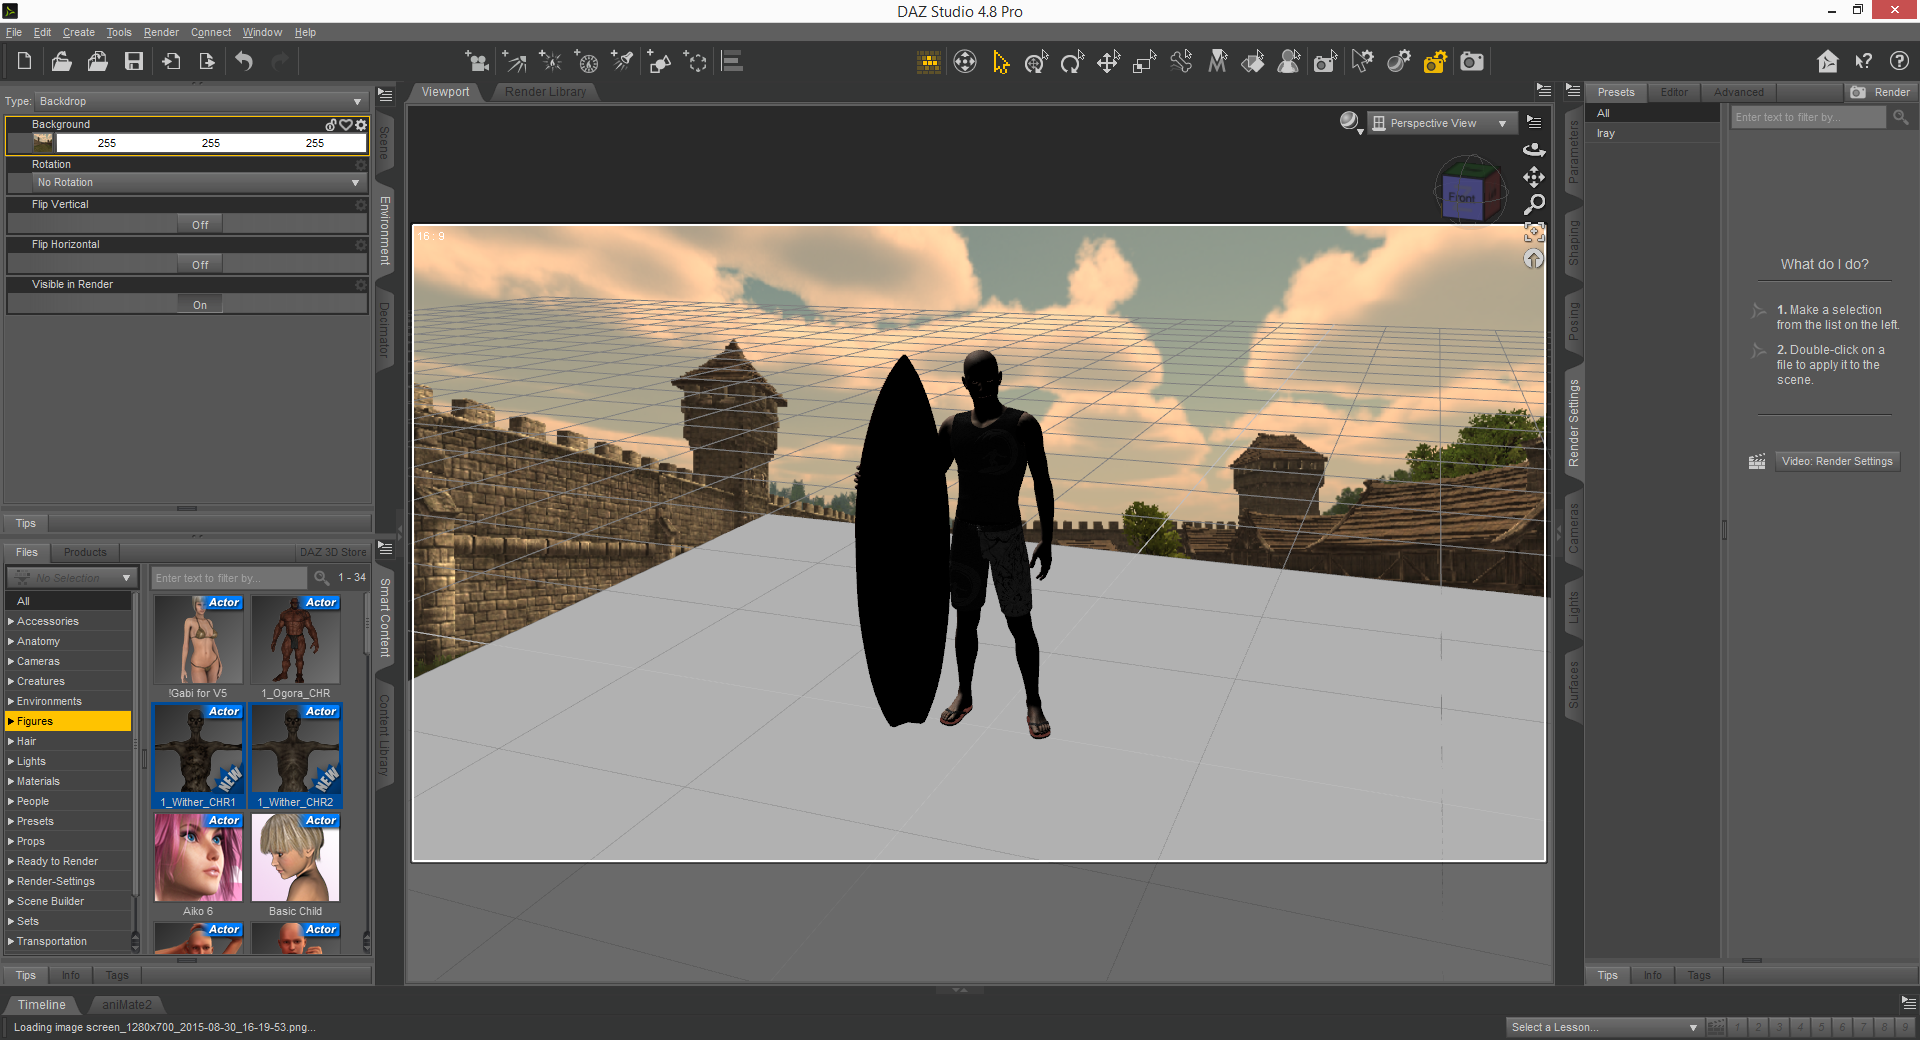Click the Import file toolbar icon
The width and height of the screenshot is (1920, 1040).
click(171, 62)
